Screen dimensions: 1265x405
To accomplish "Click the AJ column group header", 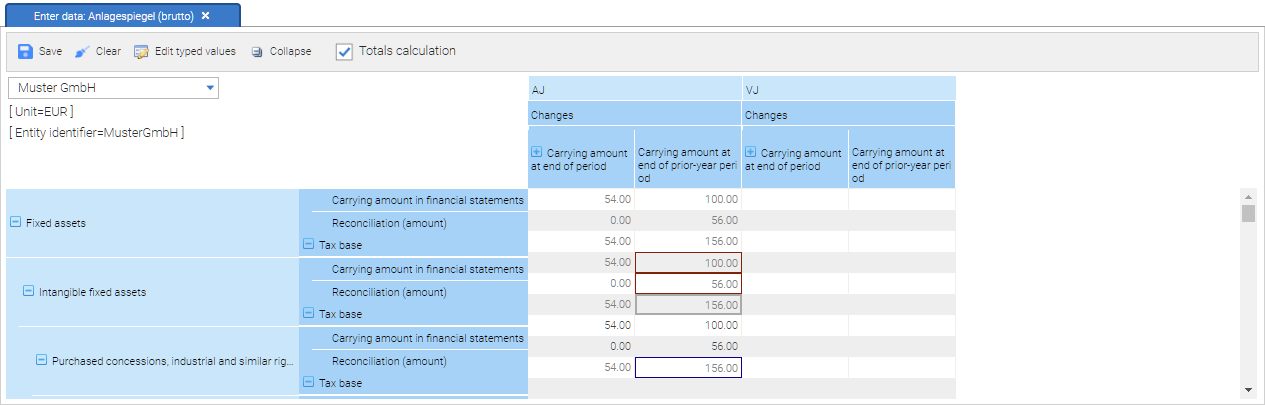I will click(x=635, y=89).
